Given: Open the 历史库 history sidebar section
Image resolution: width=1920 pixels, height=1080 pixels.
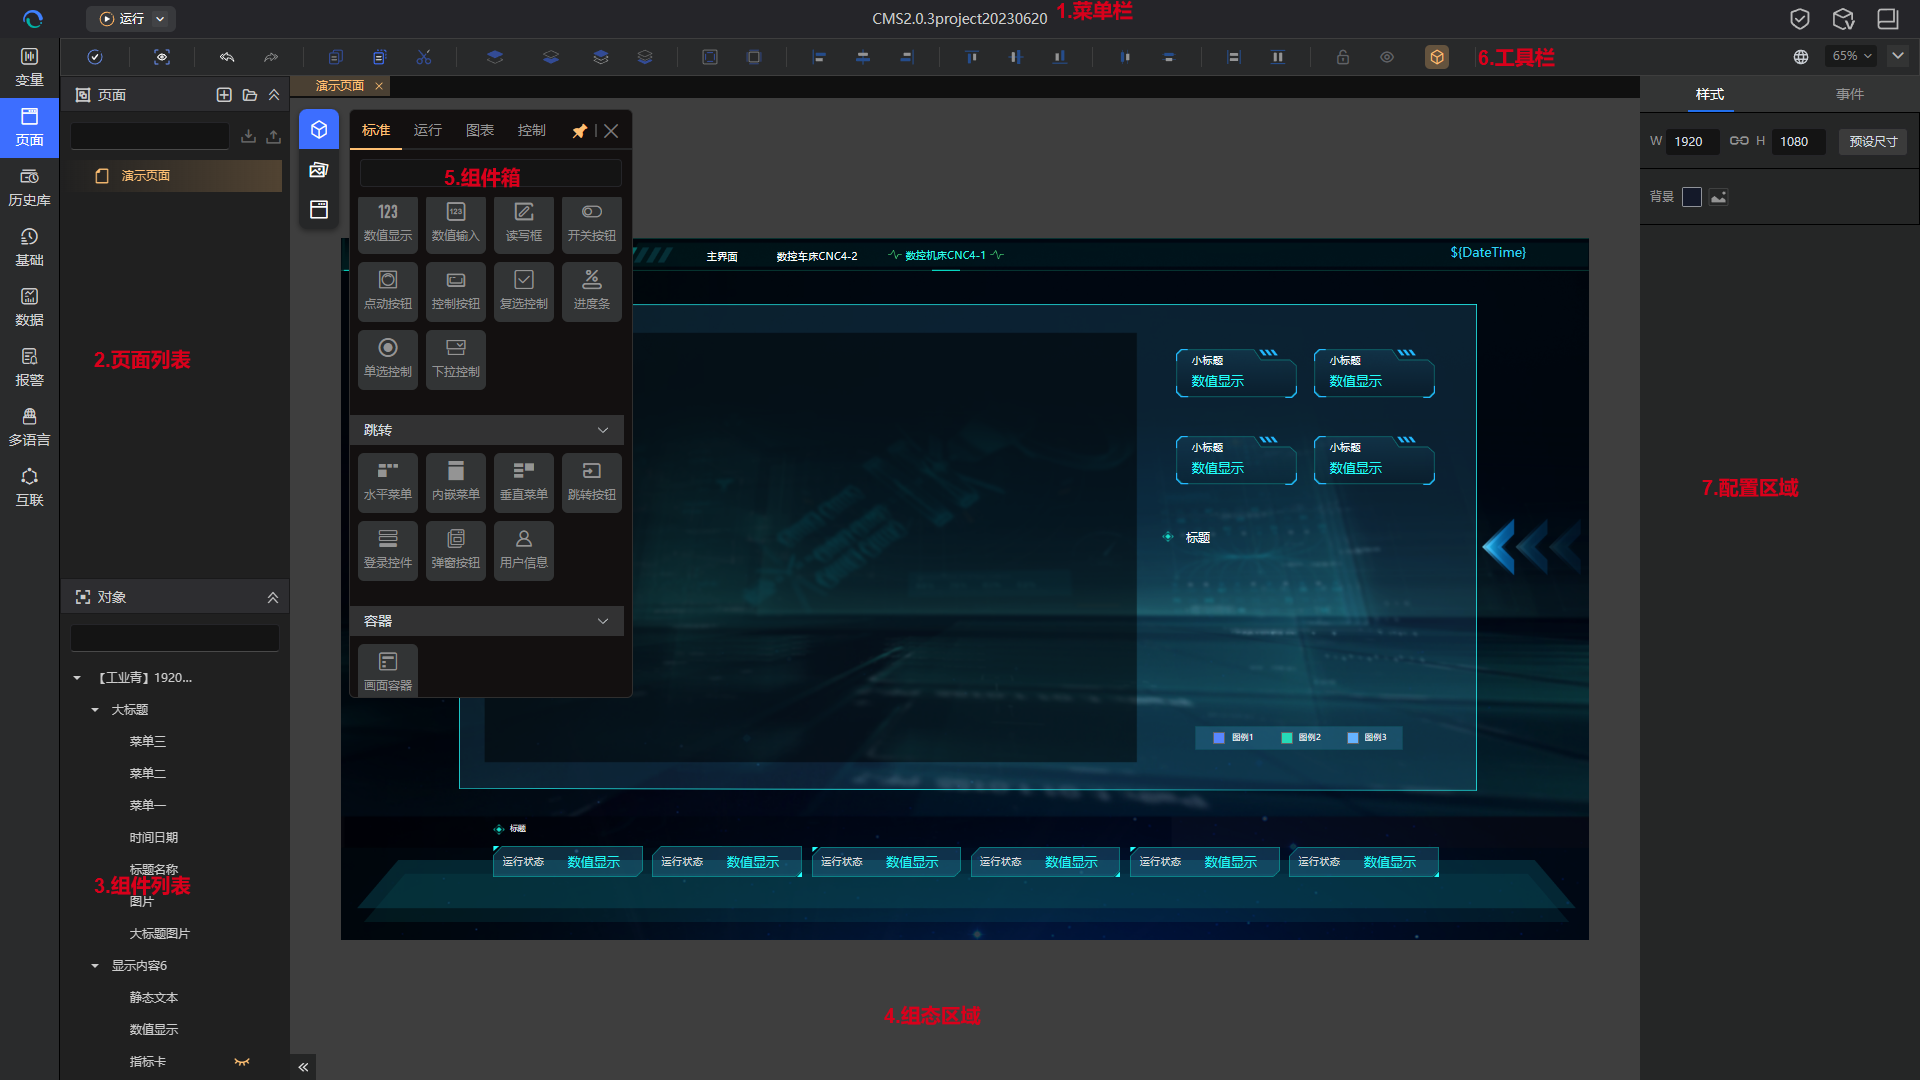Looking at the screenshot, I should 29,187.
